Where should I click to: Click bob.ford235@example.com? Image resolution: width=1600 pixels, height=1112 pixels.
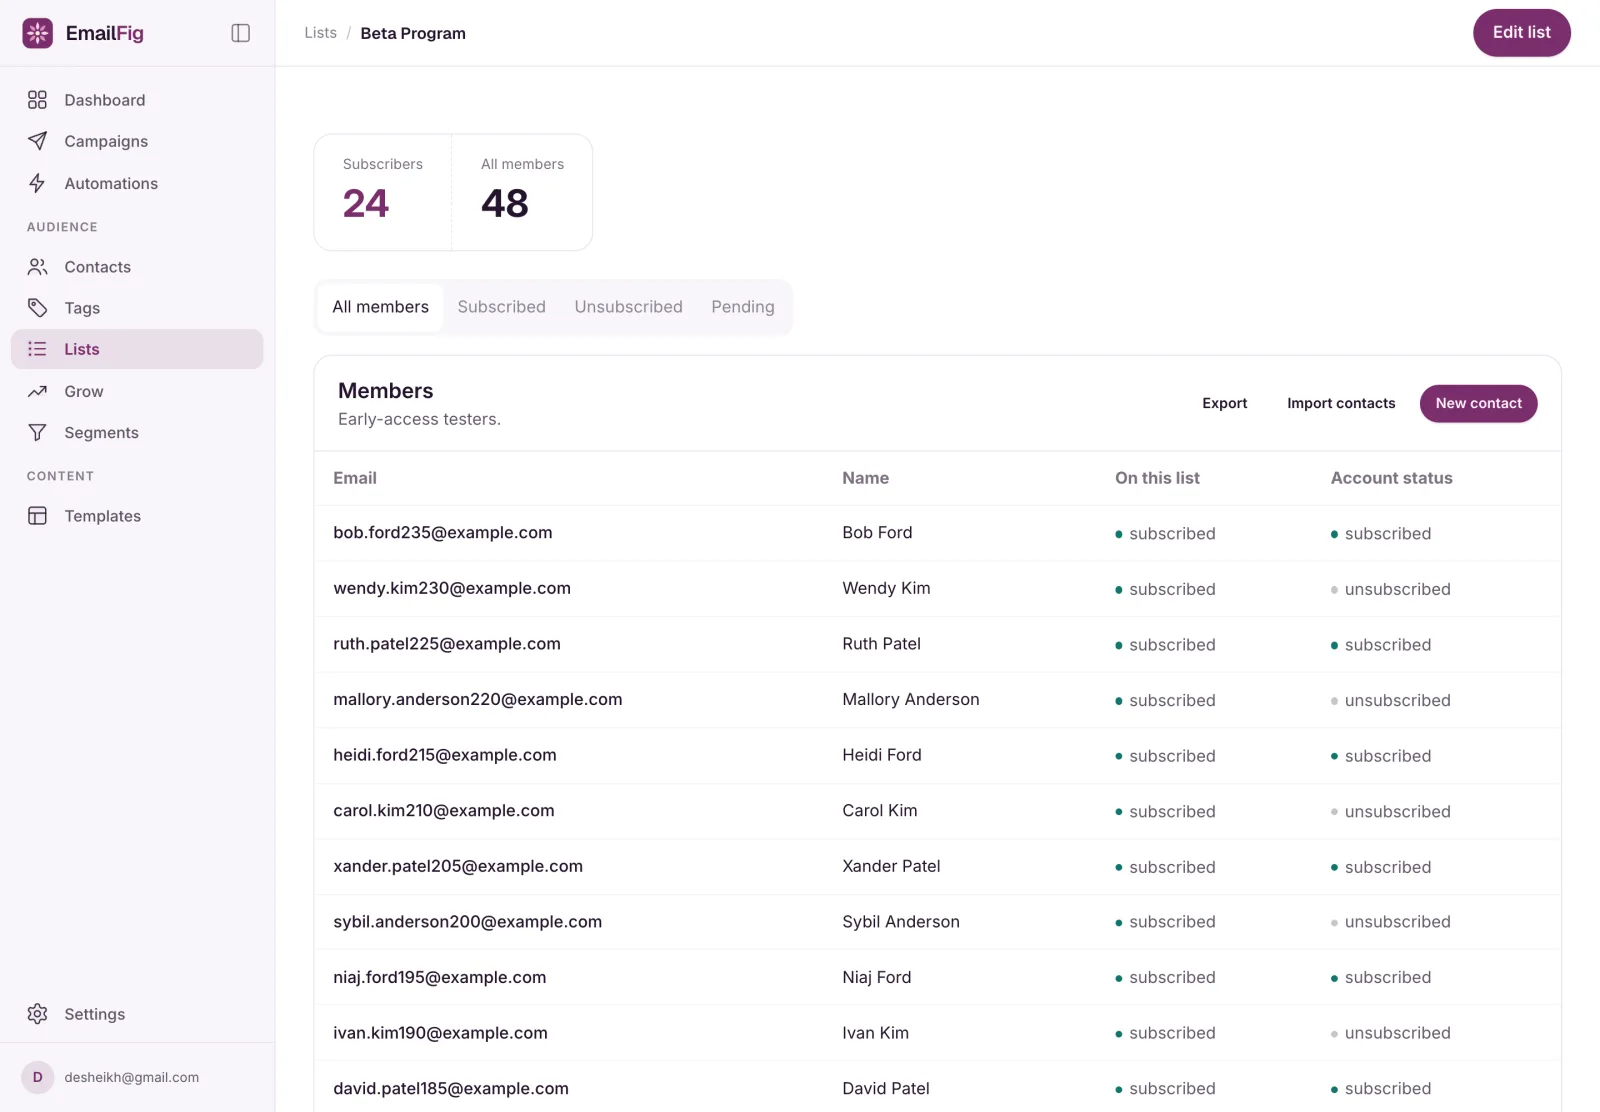pyautogui.click(x=442, y=533)
